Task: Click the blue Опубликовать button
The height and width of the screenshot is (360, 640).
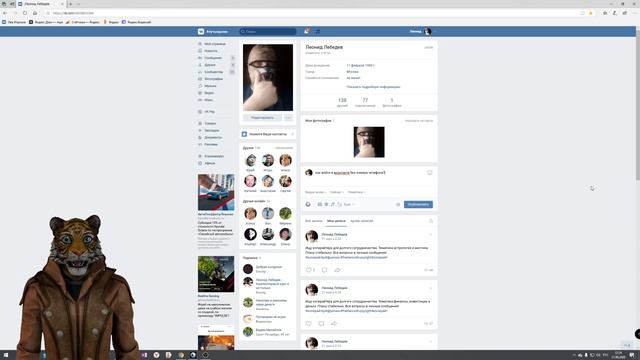Action: coord(418,204)
